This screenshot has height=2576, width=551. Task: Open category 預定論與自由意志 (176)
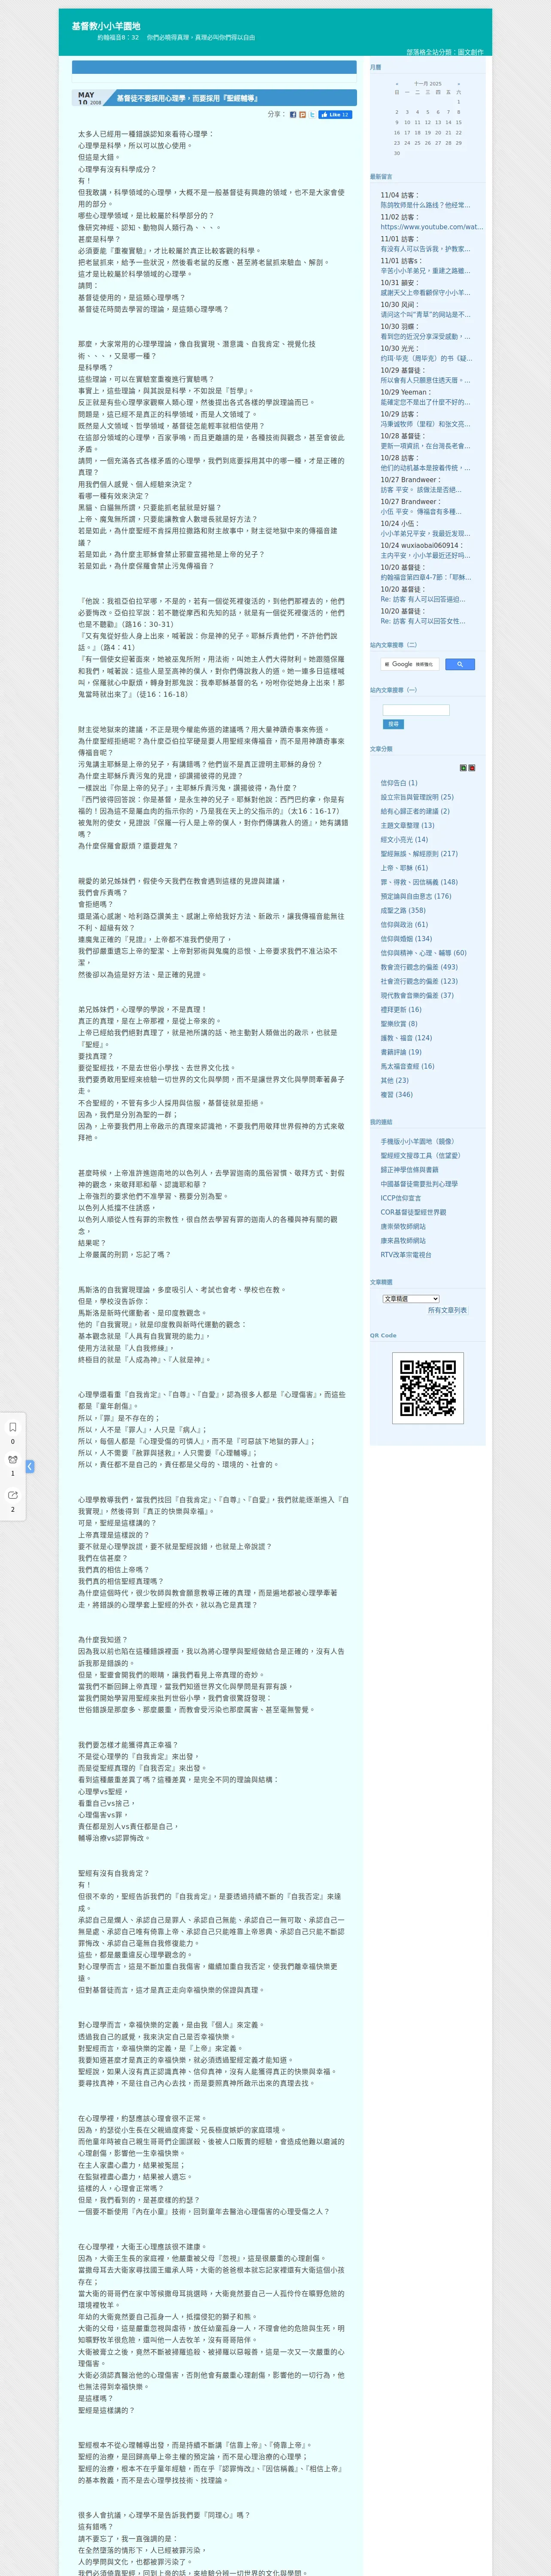(x=415, y=896)
